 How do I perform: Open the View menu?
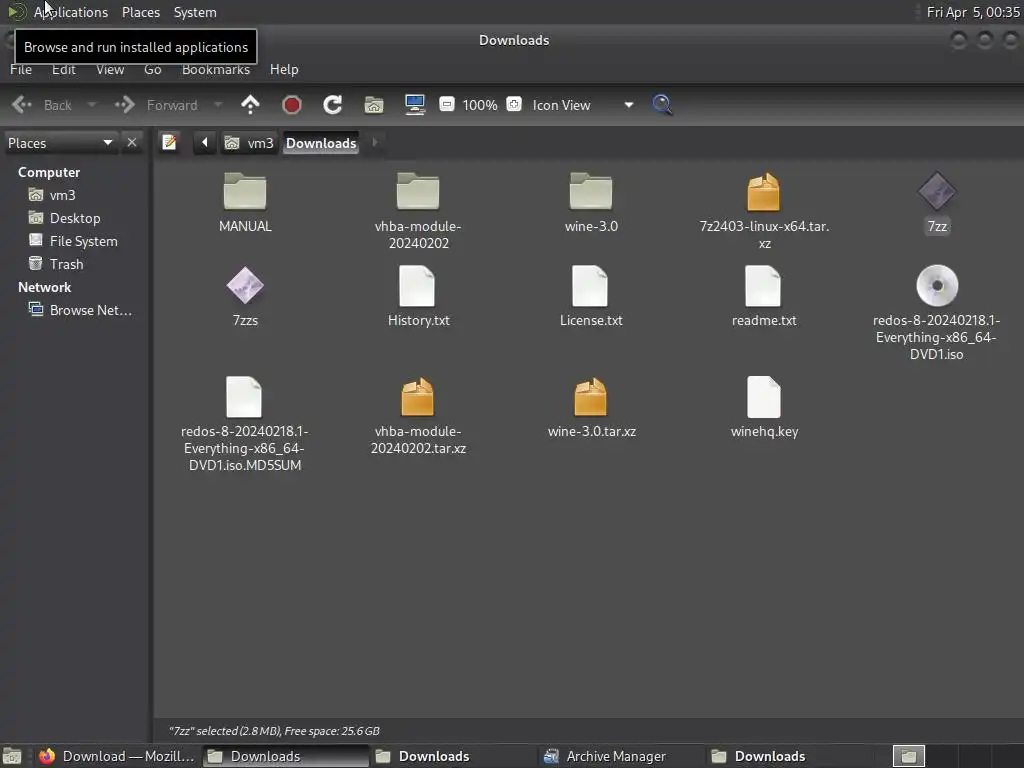110,69
